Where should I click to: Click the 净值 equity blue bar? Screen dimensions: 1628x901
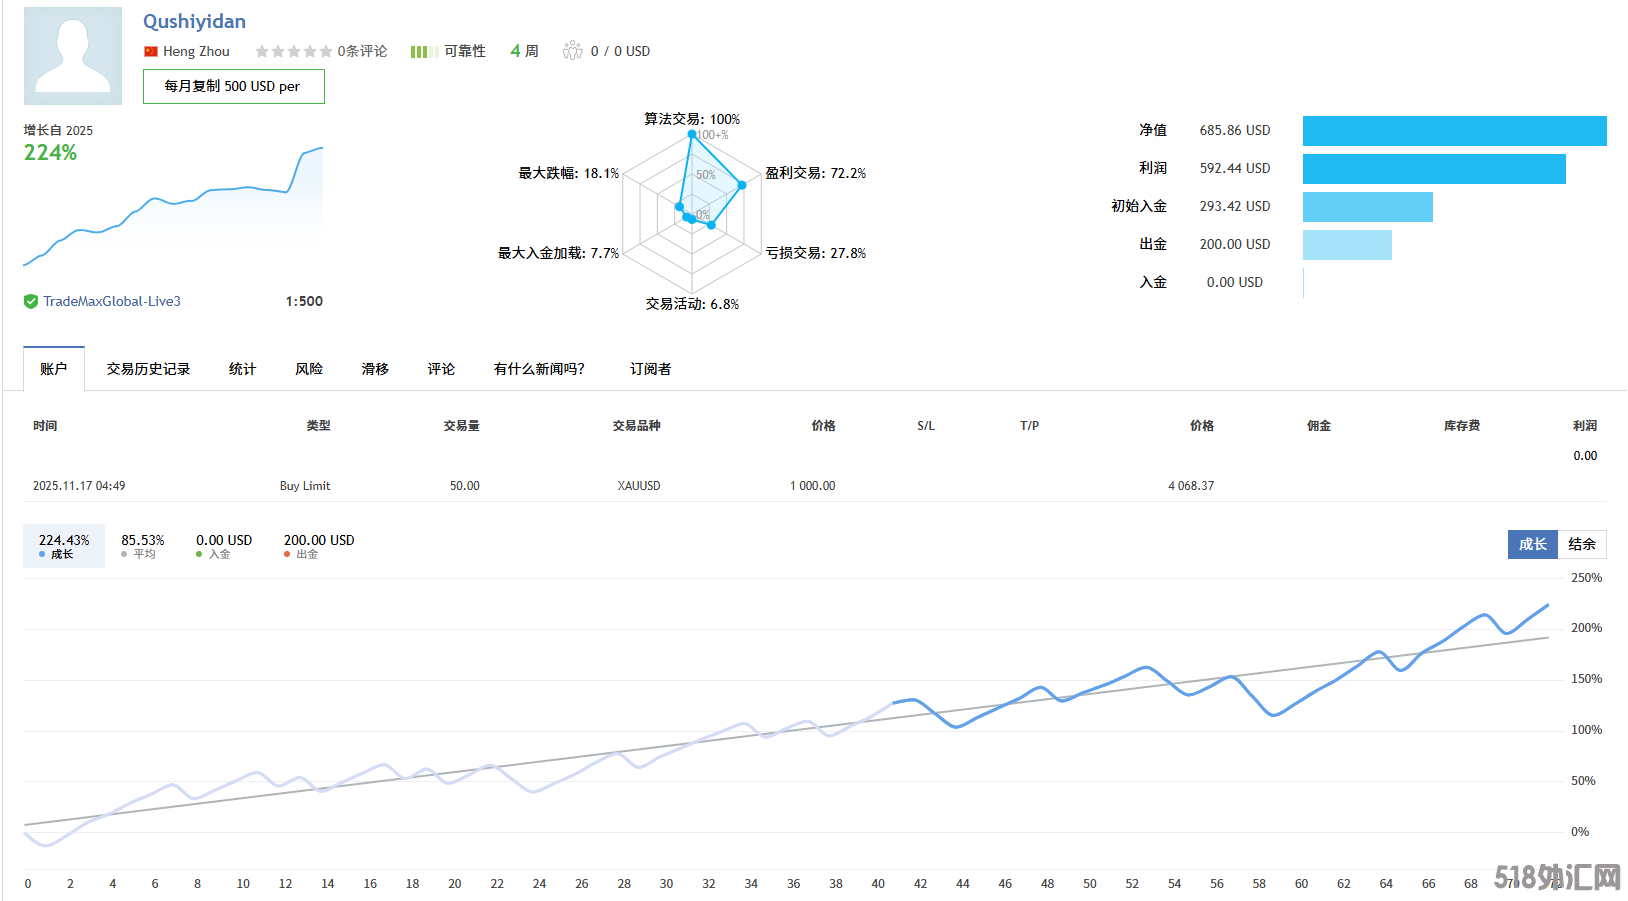click(1454, 131)
